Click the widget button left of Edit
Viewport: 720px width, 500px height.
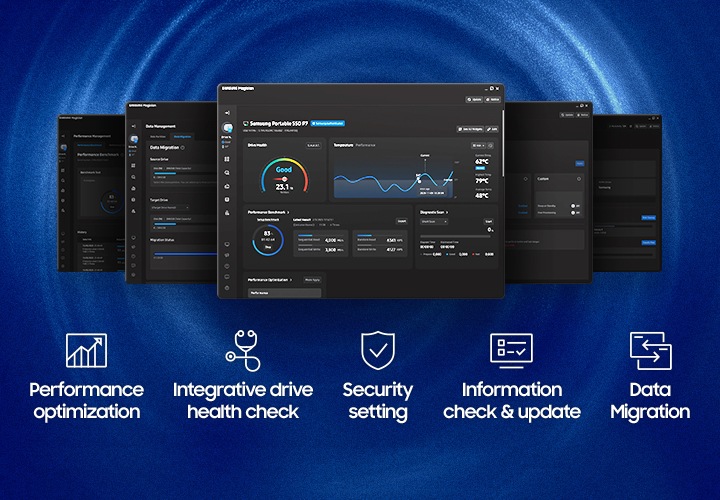[470, 129]
